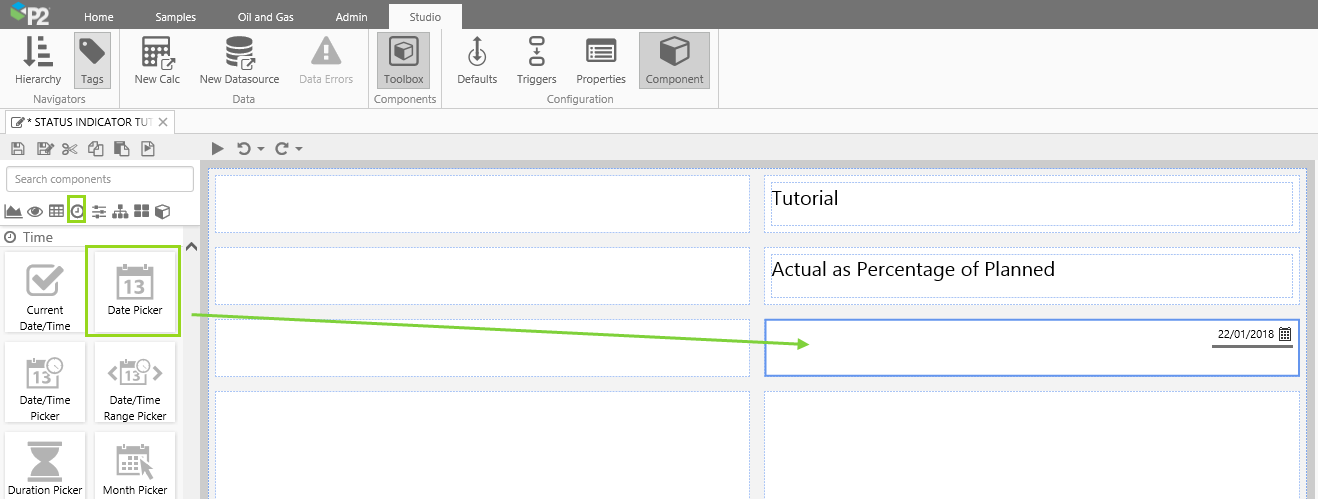
Task: Run the page with the play button
Action: pos(218,149)
